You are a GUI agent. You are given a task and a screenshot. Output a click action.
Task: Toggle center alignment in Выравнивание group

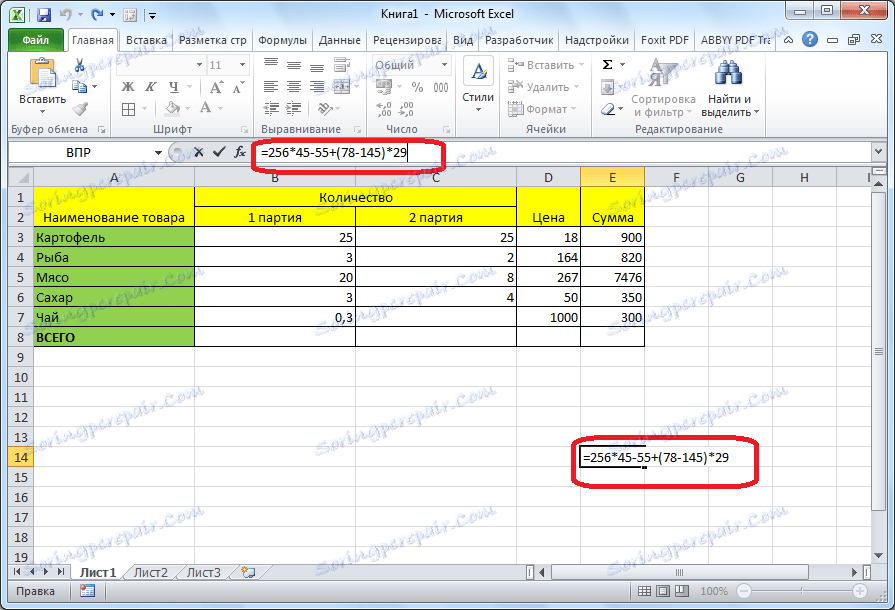click(x=292, y=87)
